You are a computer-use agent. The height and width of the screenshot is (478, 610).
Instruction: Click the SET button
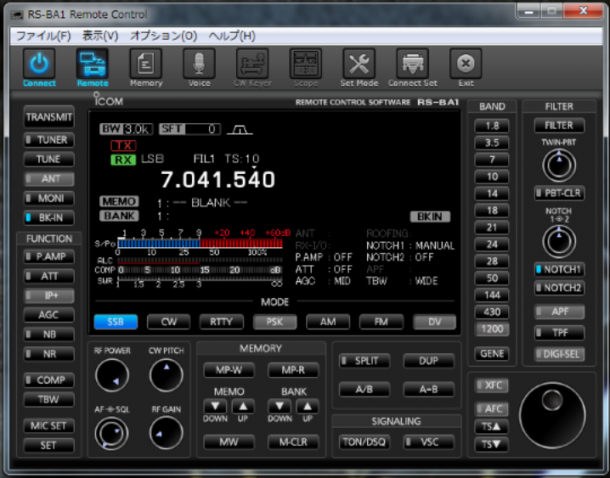coord(49,445)
